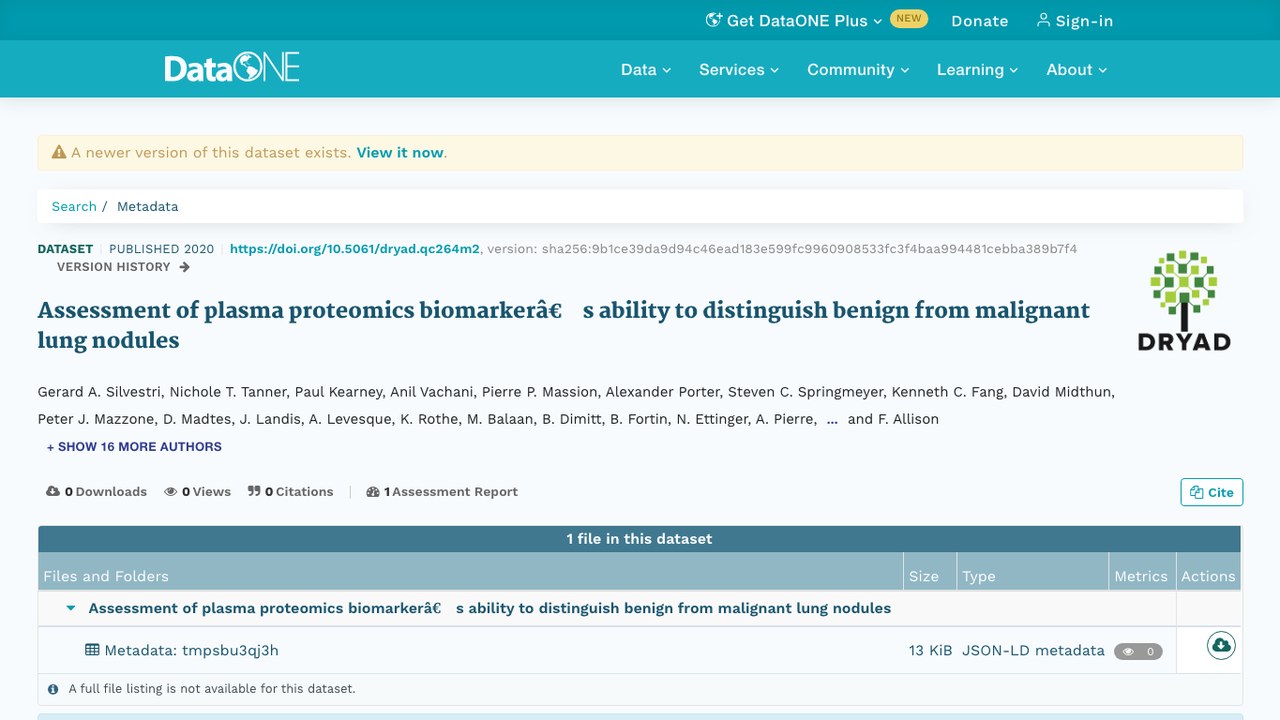Open the 1 Assessment Report link
Image resolution: width=1280 pixels, height=720 pixels.
click(442, 492)
